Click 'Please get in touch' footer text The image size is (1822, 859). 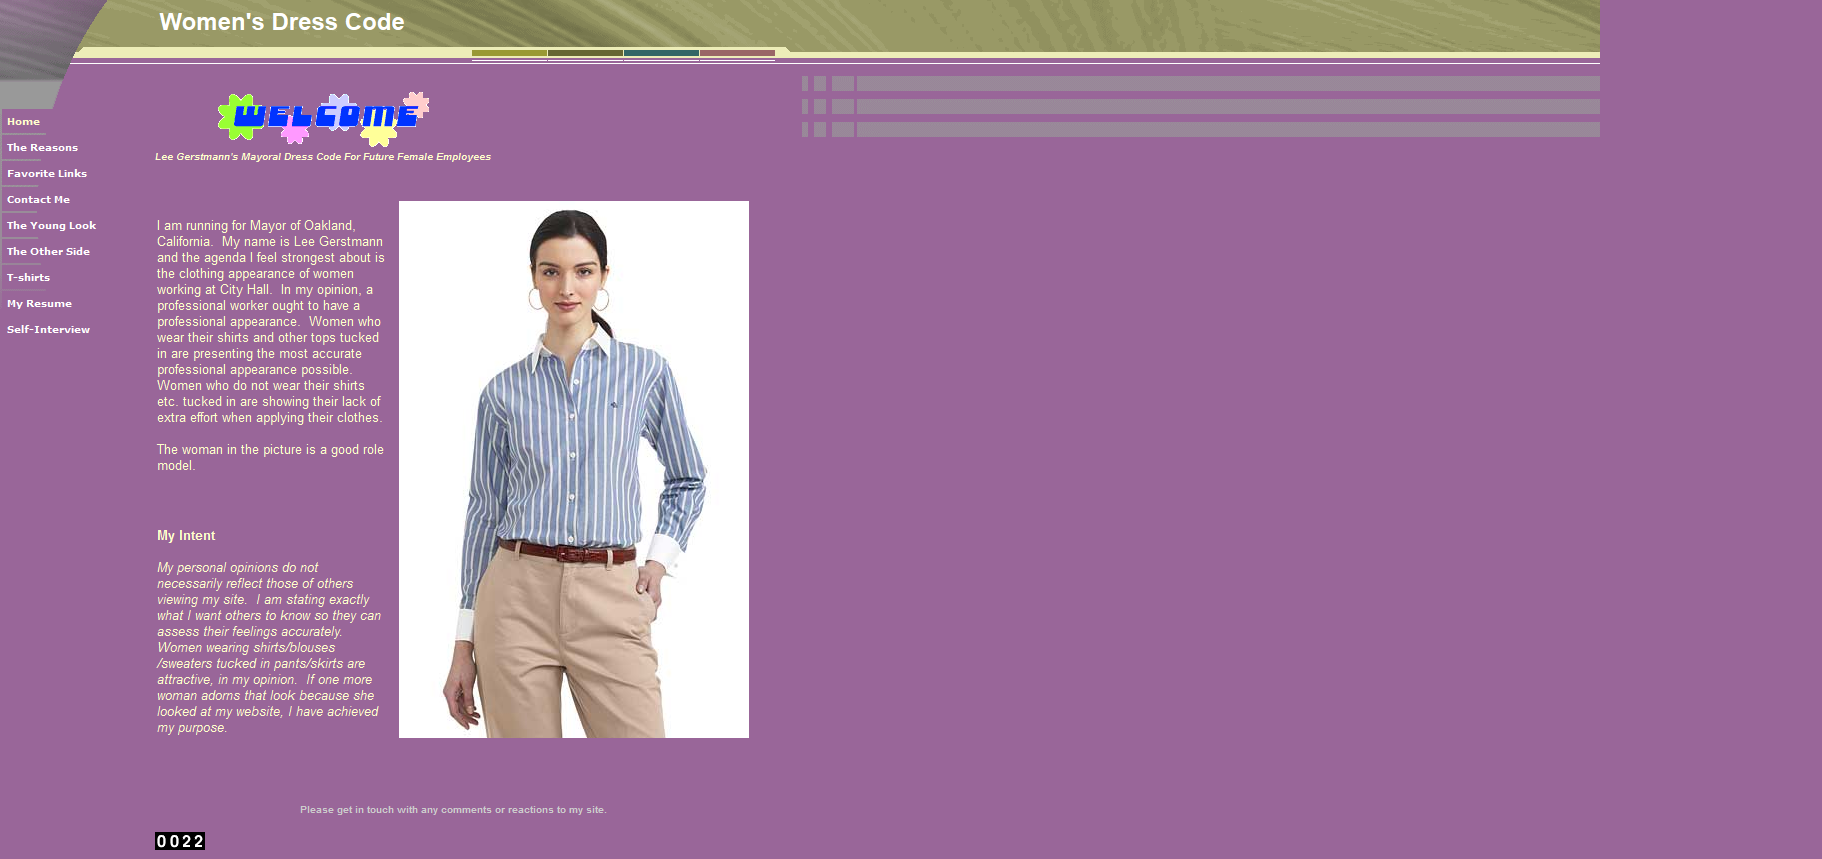point(453,810)
